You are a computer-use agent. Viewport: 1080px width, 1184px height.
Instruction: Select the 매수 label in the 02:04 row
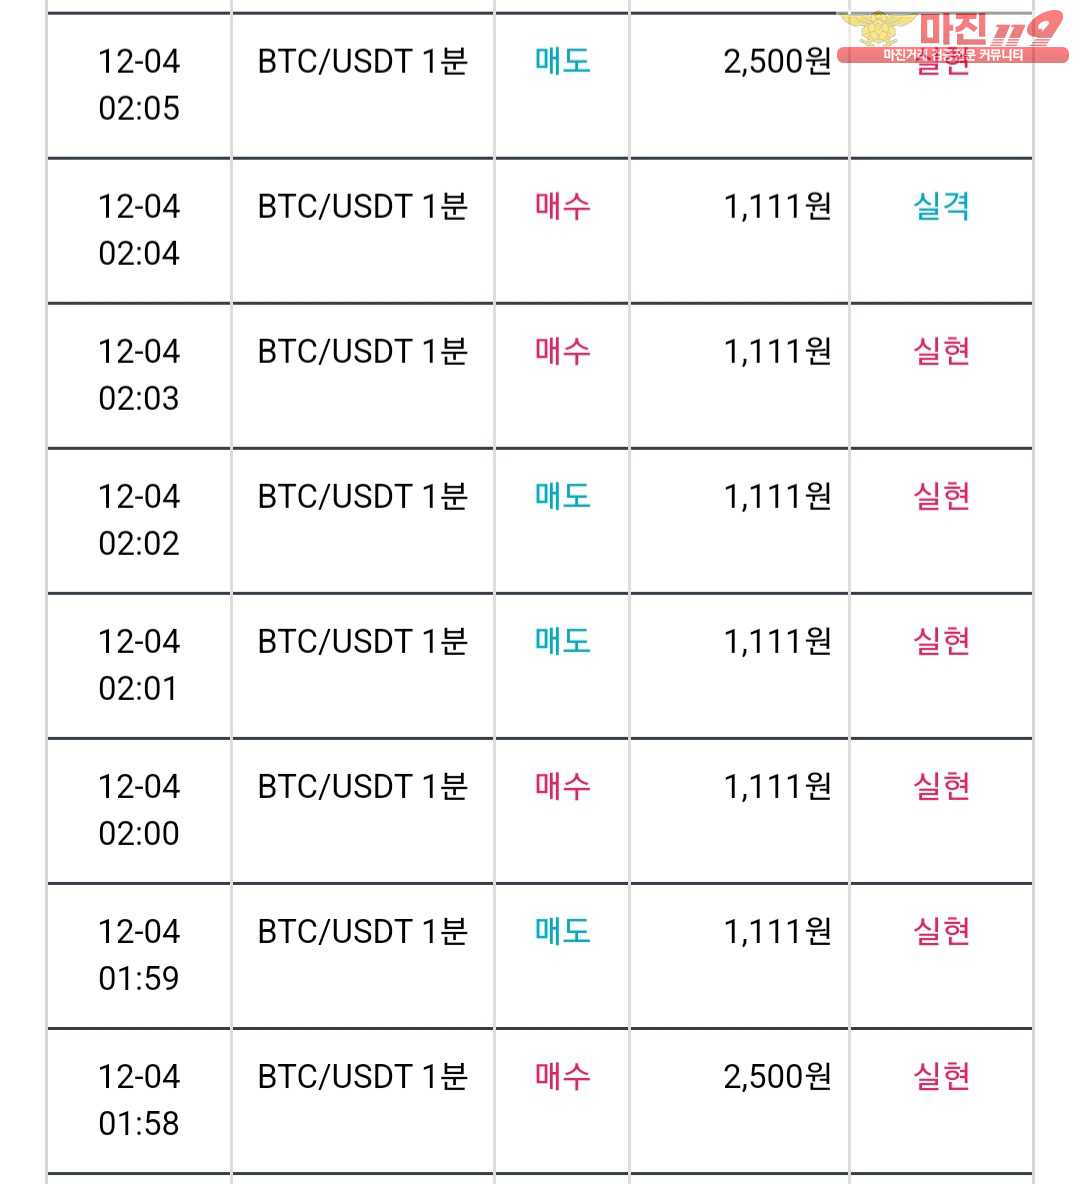[x=563, y=206]
